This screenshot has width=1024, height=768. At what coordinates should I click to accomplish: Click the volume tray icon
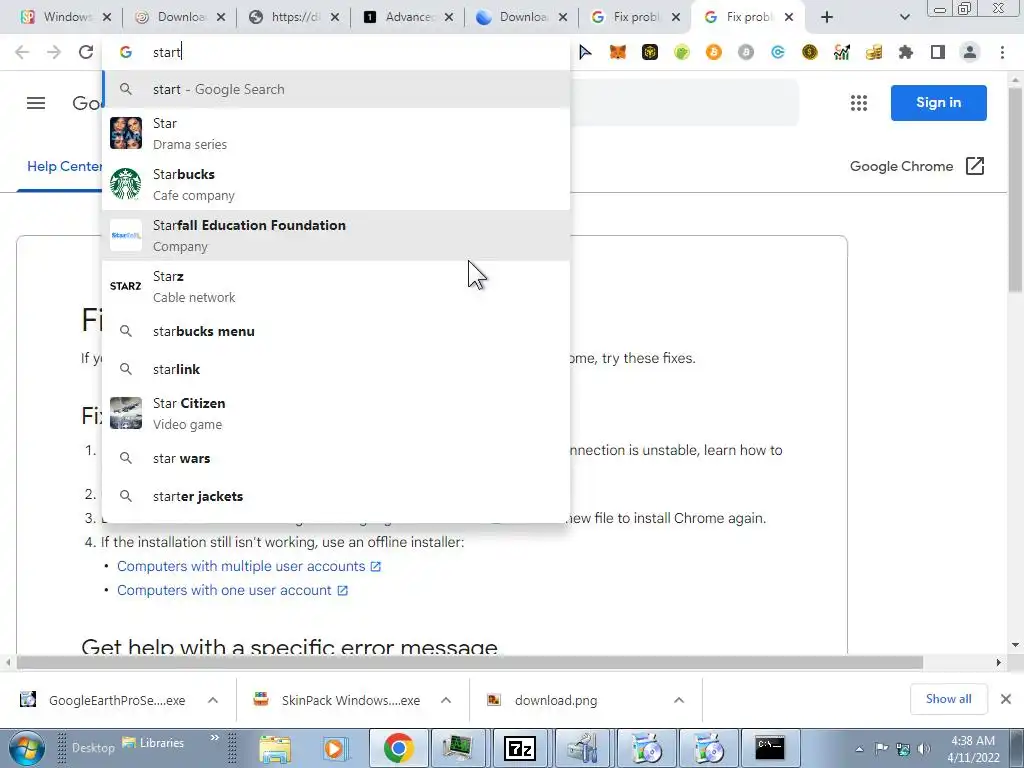point(923,749)
